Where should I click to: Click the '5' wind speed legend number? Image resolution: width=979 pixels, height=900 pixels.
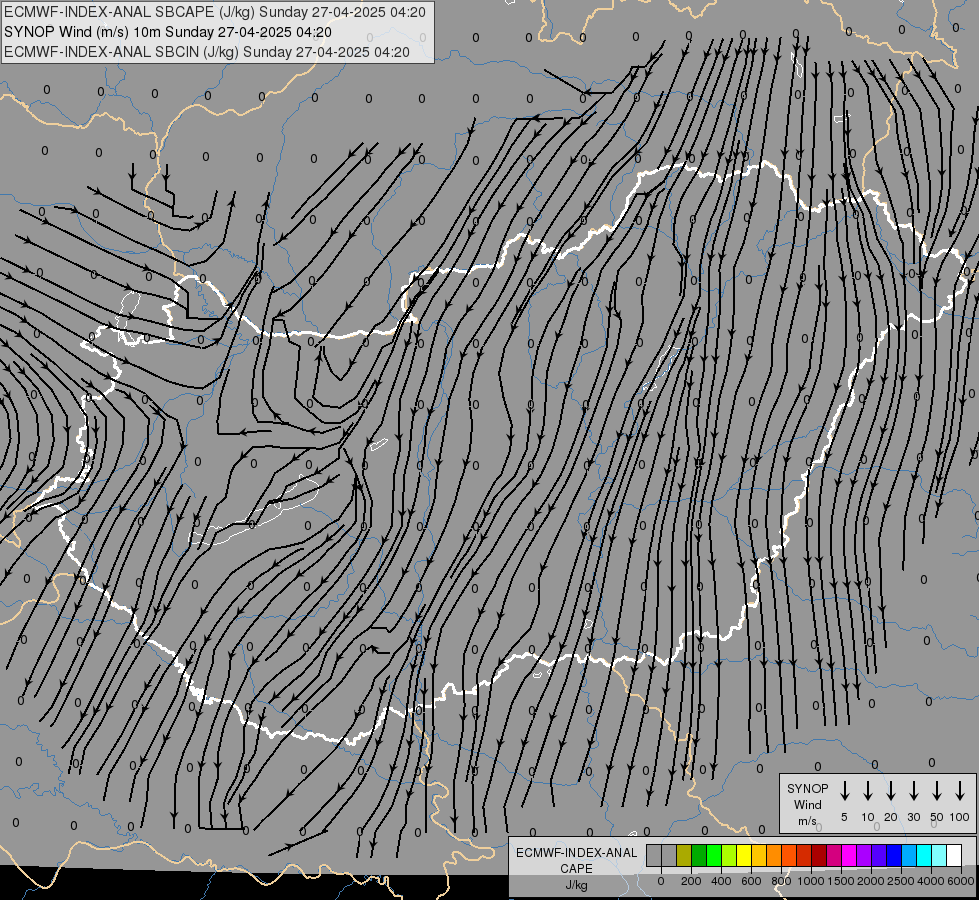[x=844, y=817]
